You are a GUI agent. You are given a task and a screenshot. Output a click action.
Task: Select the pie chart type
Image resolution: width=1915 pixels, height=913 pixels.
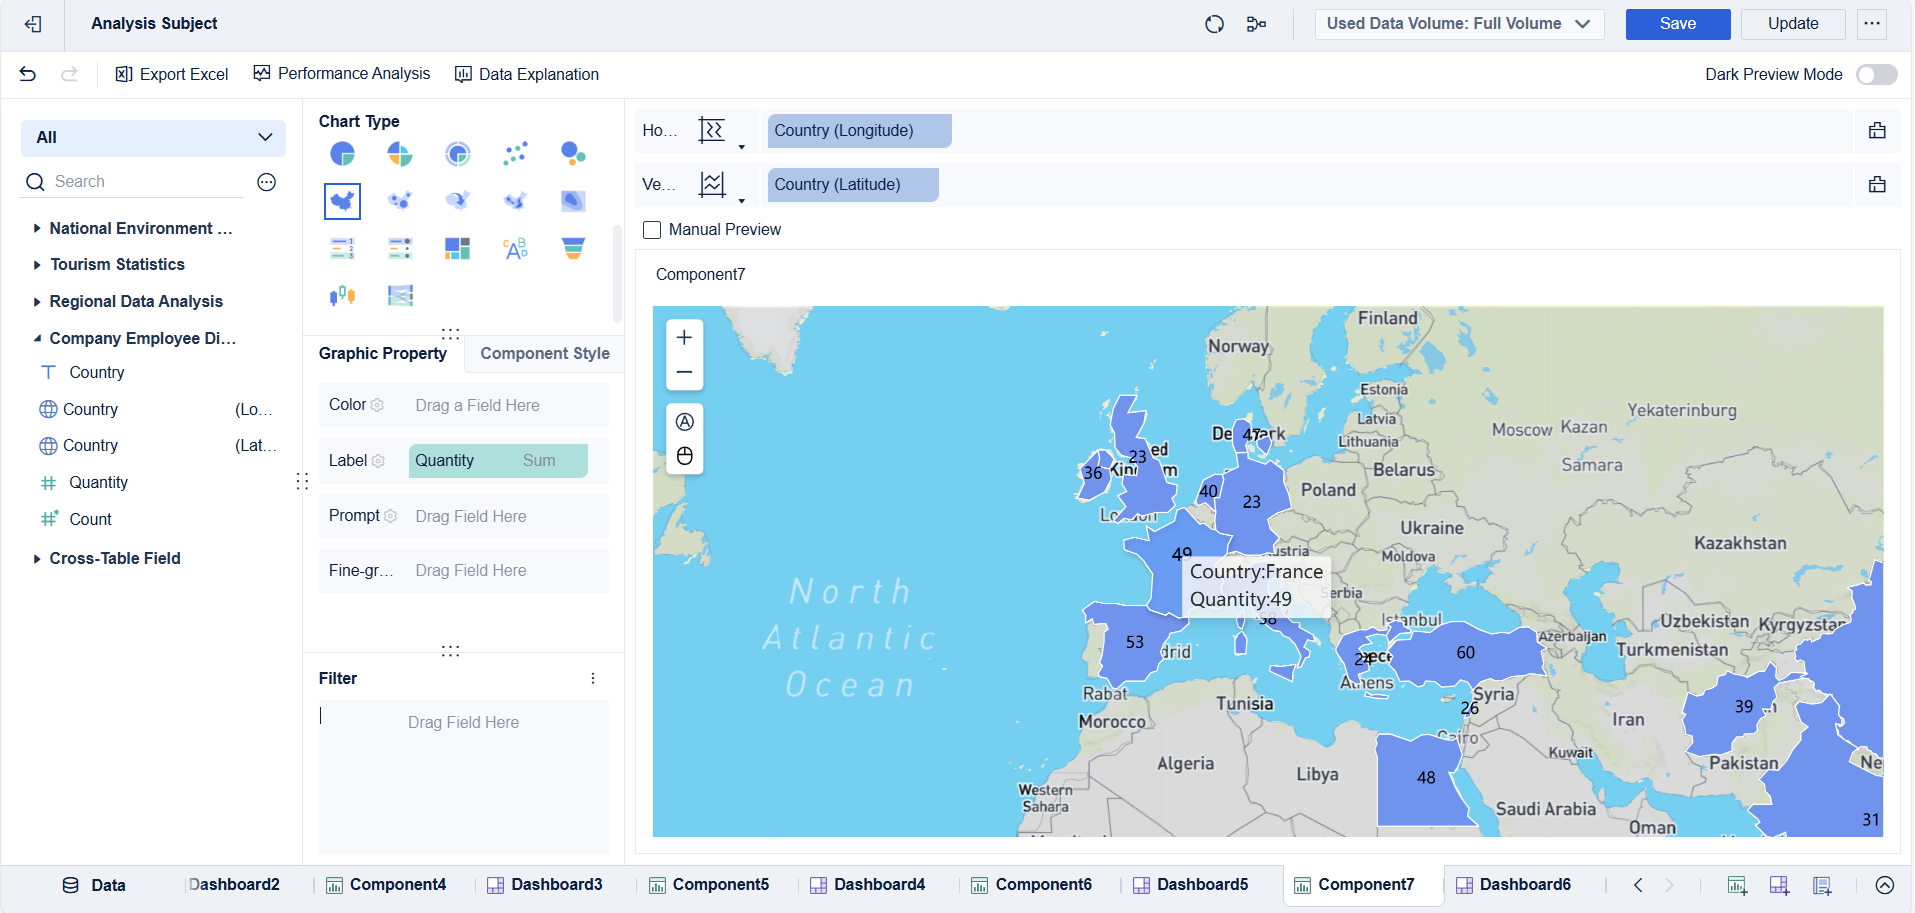(x=342, y=153)
